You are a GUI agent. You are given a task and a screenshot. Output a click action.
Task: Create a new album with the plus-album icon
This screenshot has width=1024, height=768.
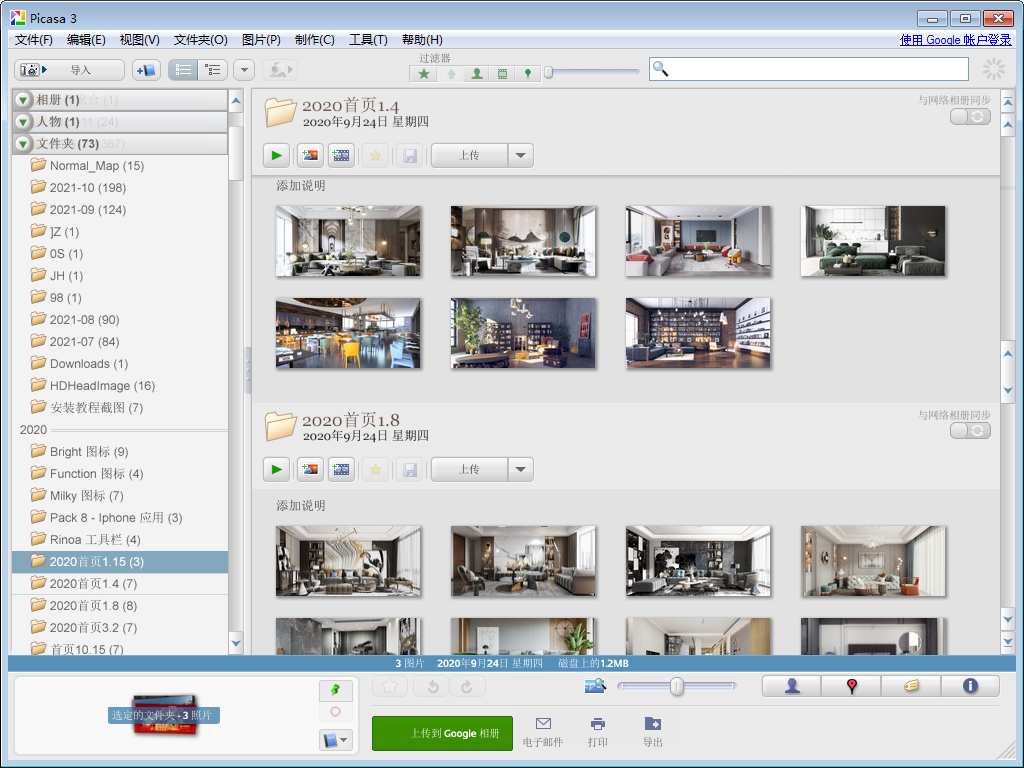click(x=146, y=70)
